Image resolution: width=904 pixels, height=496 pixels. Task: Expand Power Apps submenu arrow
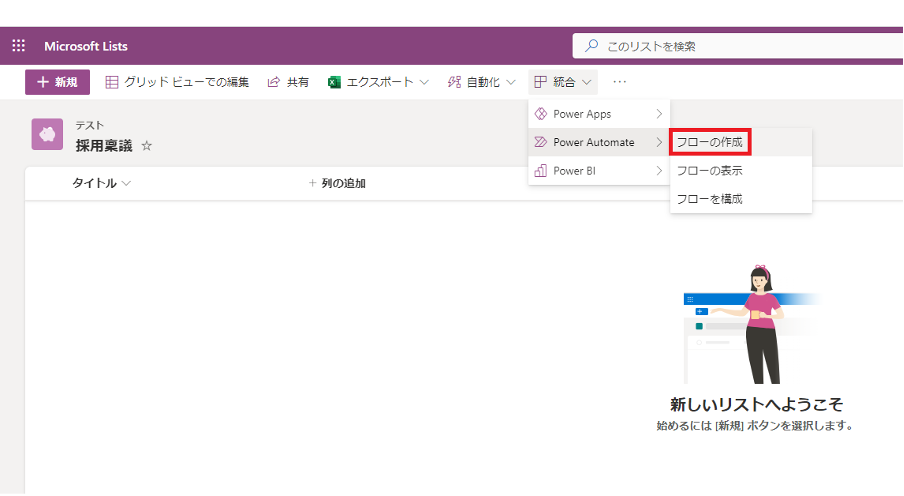659,114
